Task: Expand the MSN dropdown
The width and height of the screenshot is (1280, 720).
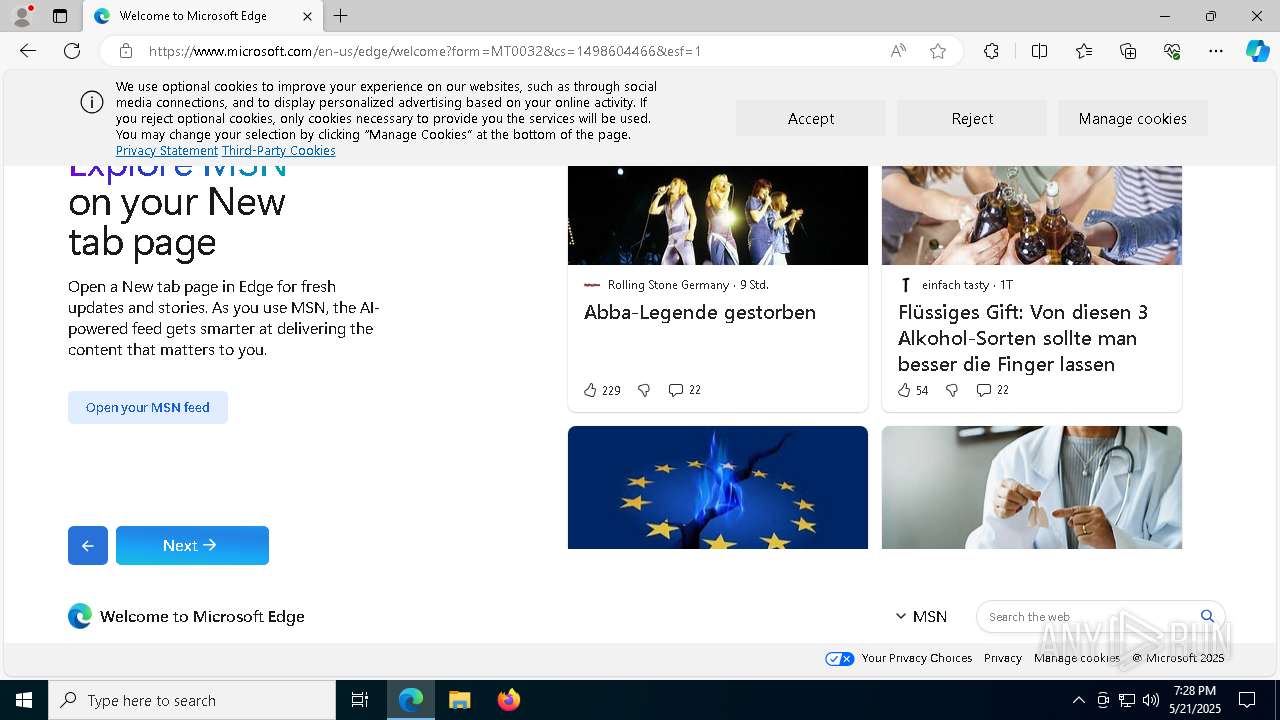Action: tap(921, 616)
